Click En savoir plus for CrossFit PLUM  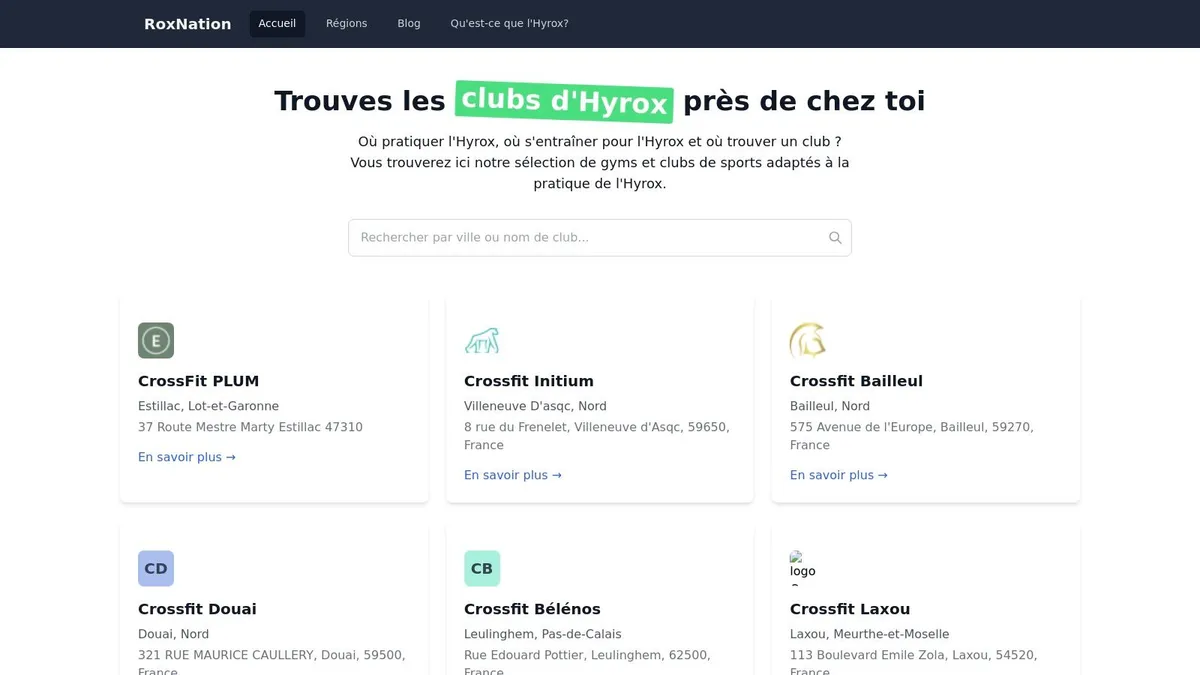(x=187, y=457)
